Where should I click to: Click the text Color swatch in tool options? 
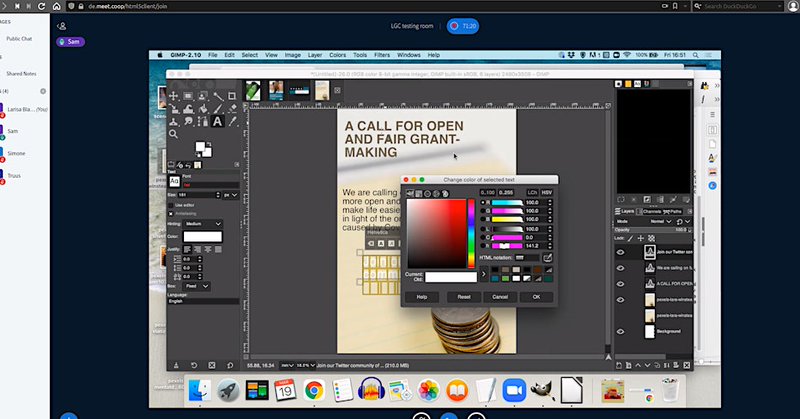click(x=203, y=236)
